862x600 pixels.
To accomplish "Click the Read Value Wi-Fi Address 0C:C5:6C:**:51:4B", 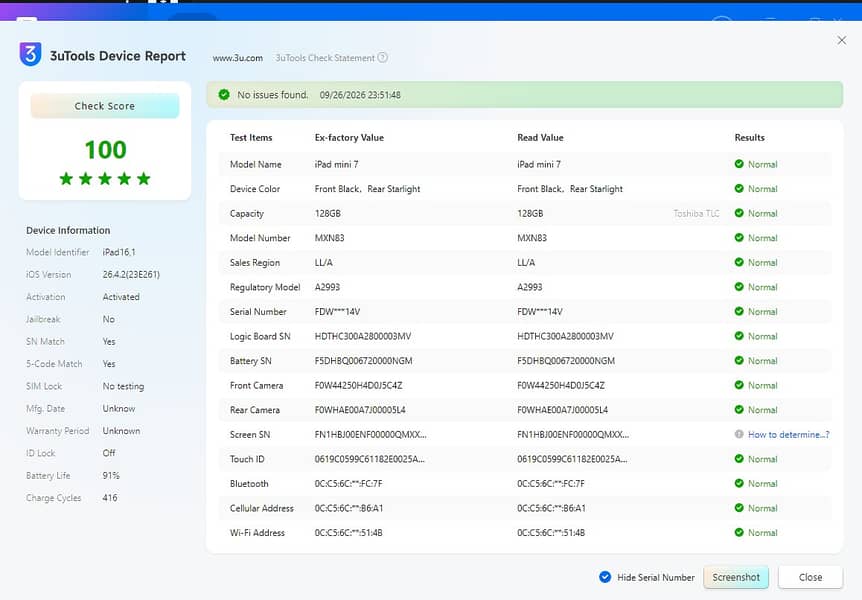I will pos(551,533).
